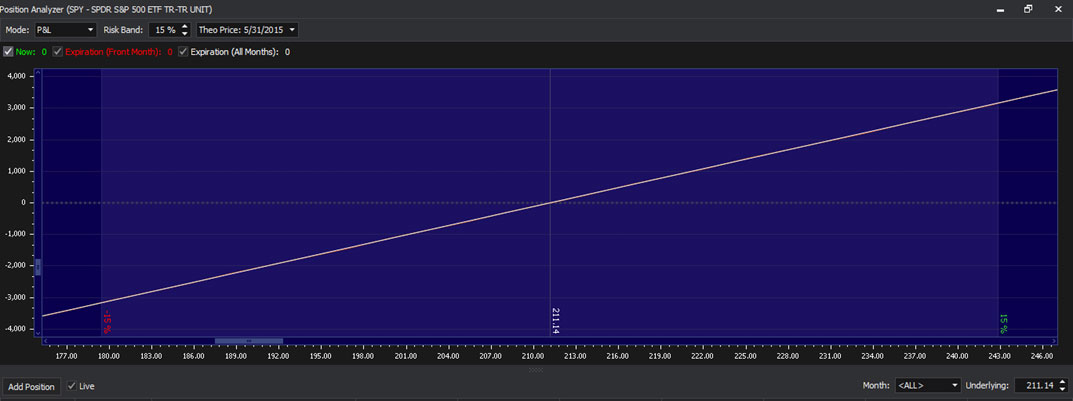Close the Position Analyzer window
Viewport: 1073px width, 401px height.
(1056, 9)
